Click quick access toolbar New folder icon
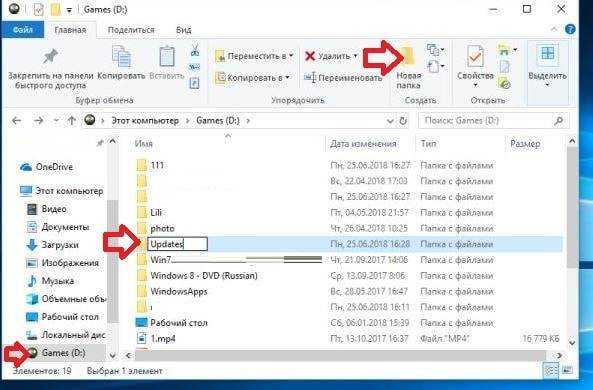Image resolution: width=593 pixels, height=390 pixels. (x=56, y=10)
